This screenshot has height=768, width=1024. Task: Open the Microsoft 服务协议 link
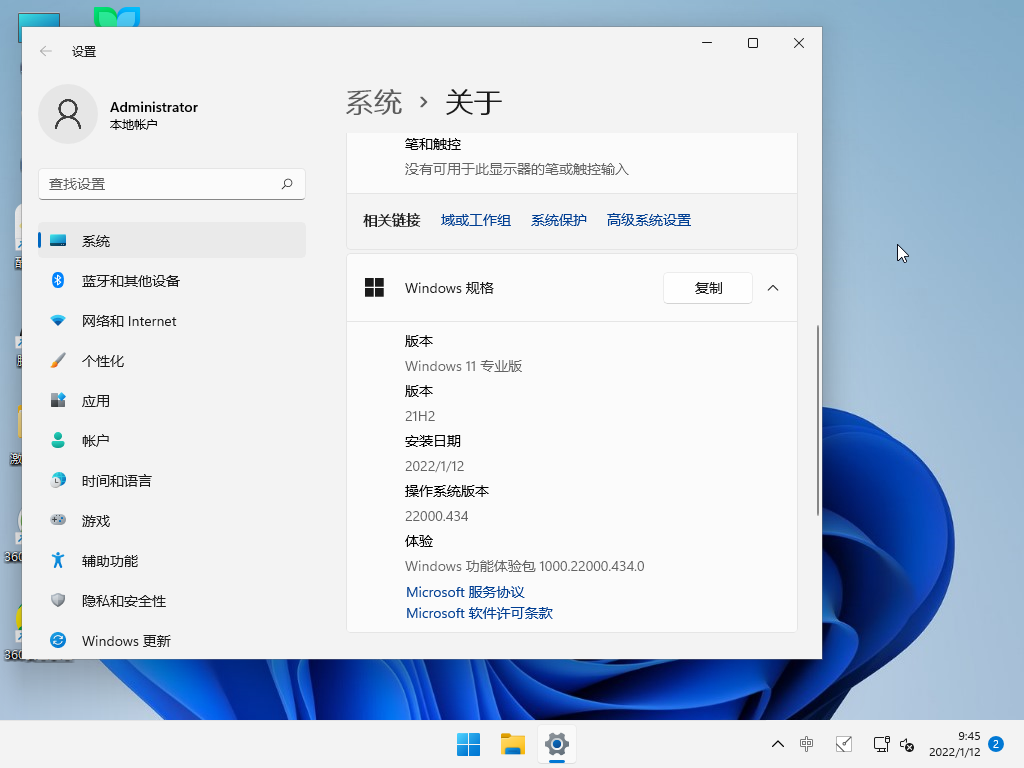(x=465, y=591)
